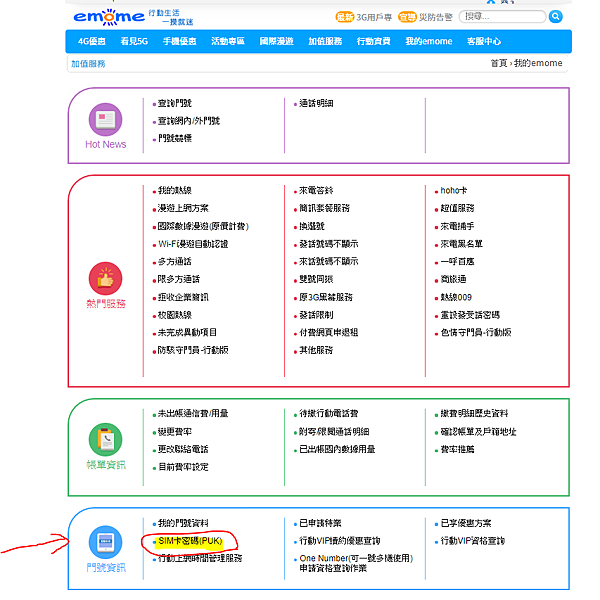Open the 待繳行動電話費 link
The height and width of the screenshot is (600, 600).
coord(329,413)
